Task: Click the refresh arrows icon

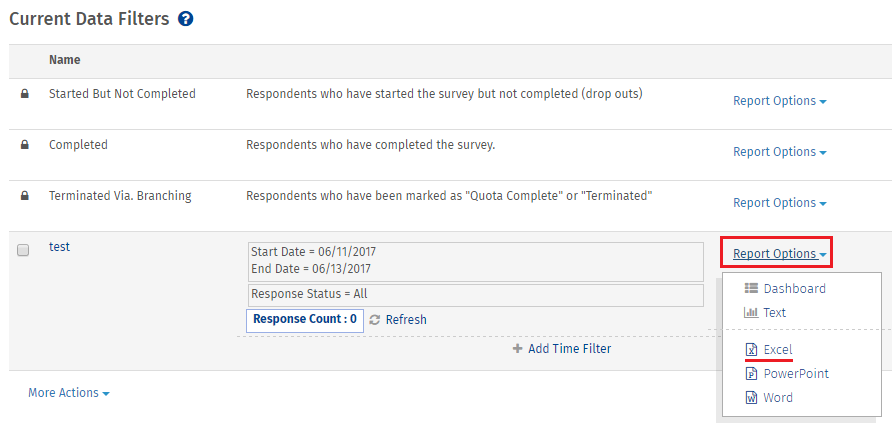Action: [x=374, y=320]
